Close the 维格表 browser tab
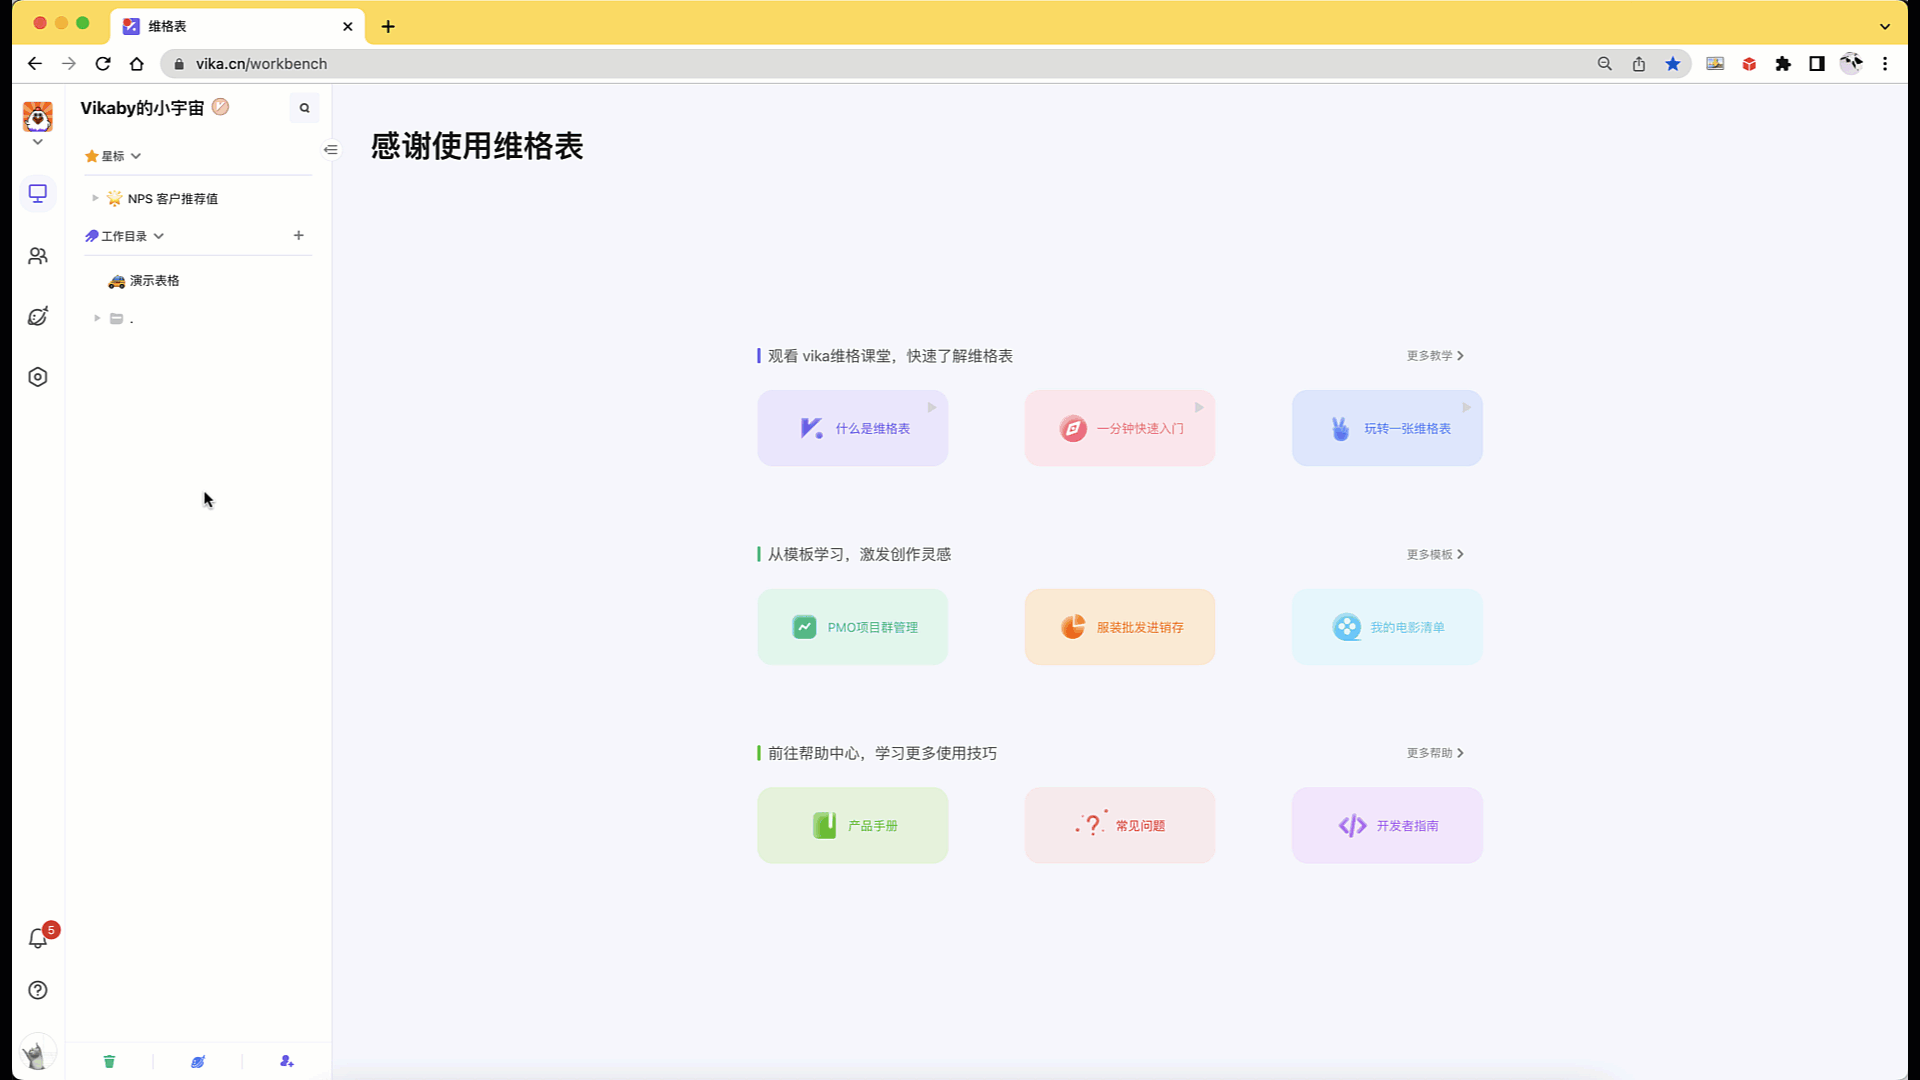1920x1080 pixels. (x=348, y=26)
